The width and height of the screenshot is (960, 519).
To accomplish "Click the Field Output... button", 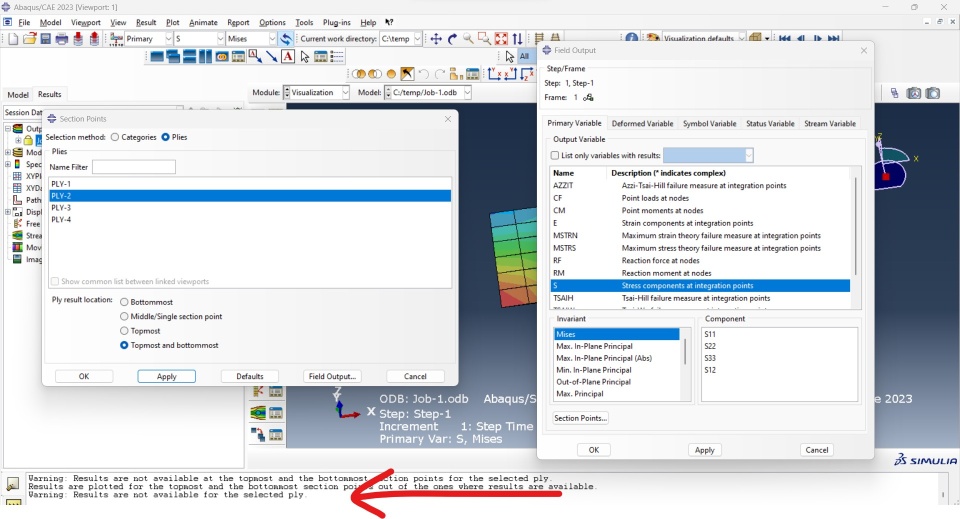I will tap(332, 376).
